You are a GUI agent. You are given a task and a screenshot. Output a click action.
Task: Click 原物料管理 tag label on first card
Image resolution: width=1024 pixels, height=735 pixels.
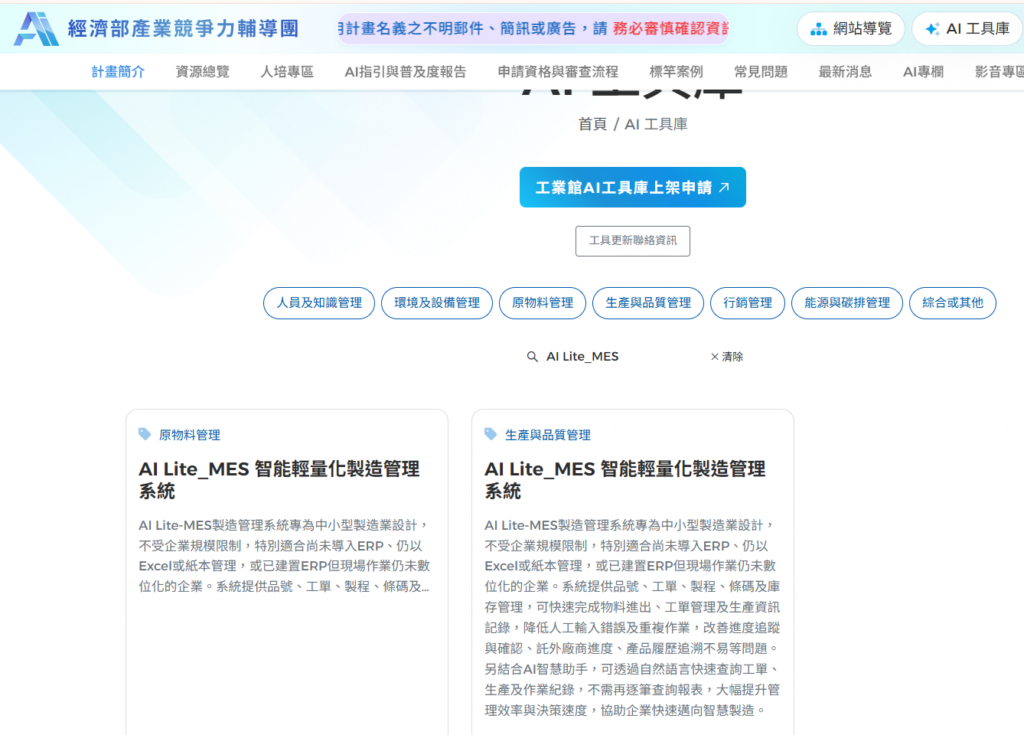click(x=189, y=434)
